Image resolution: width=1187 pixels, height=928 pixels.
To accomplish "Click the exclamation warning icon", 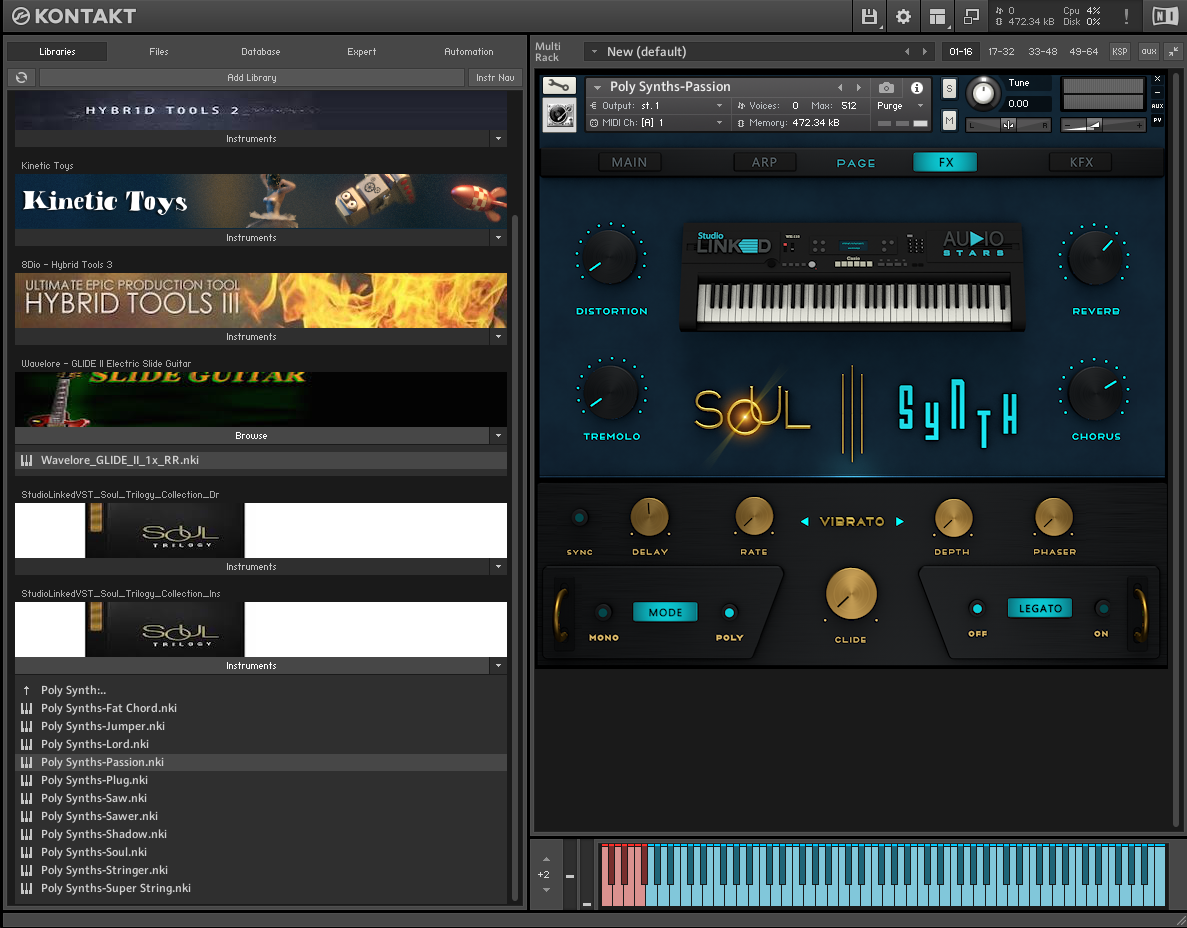I will point(1126,16).
